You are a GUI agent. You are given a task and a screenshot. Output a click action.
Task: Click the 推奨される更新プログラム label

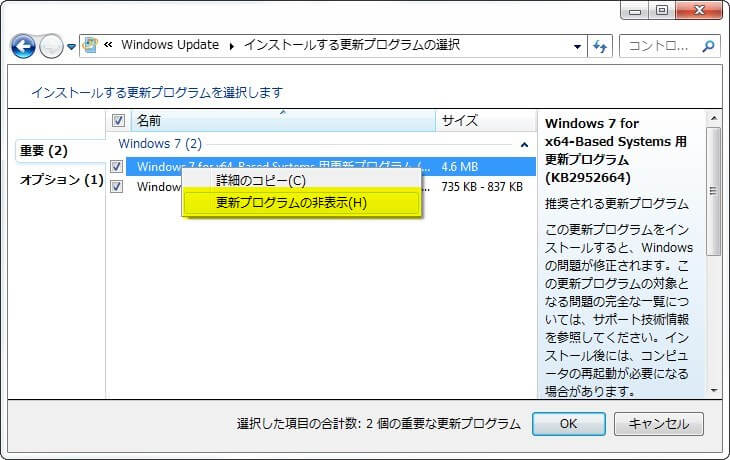(616, 204)
